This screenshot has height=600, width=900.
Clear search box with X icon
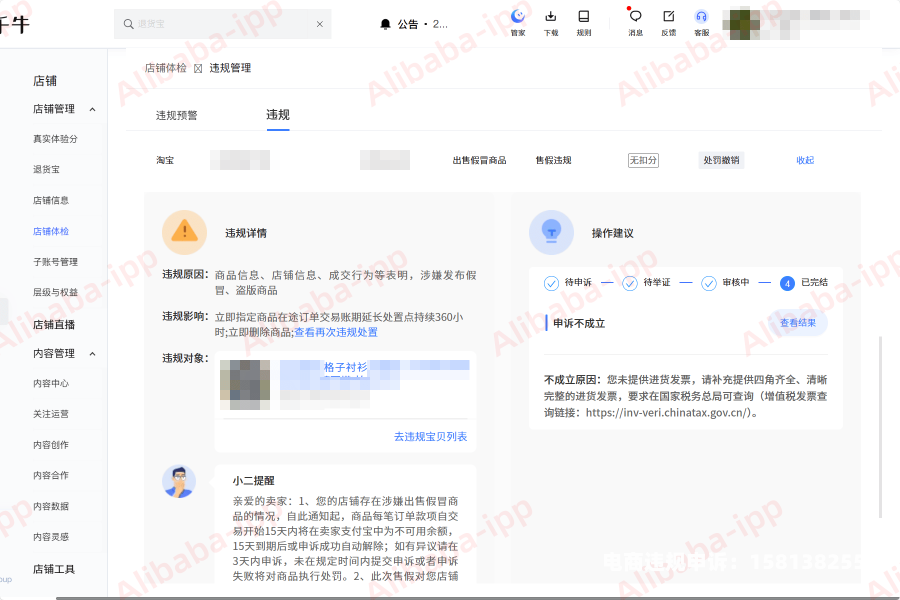pyautogui.click(x=320, y=24)
